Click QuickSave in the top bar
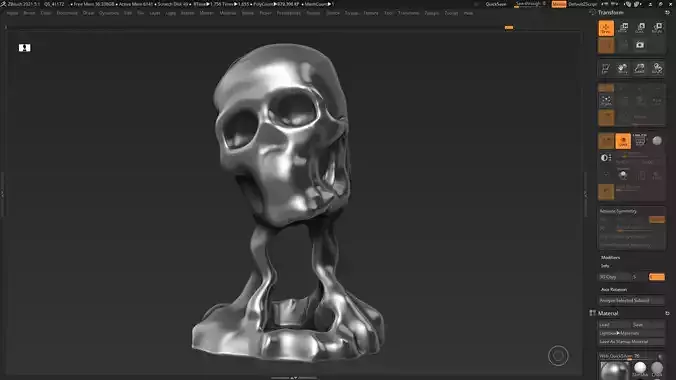676x380 pixels. tap(496, 4)
